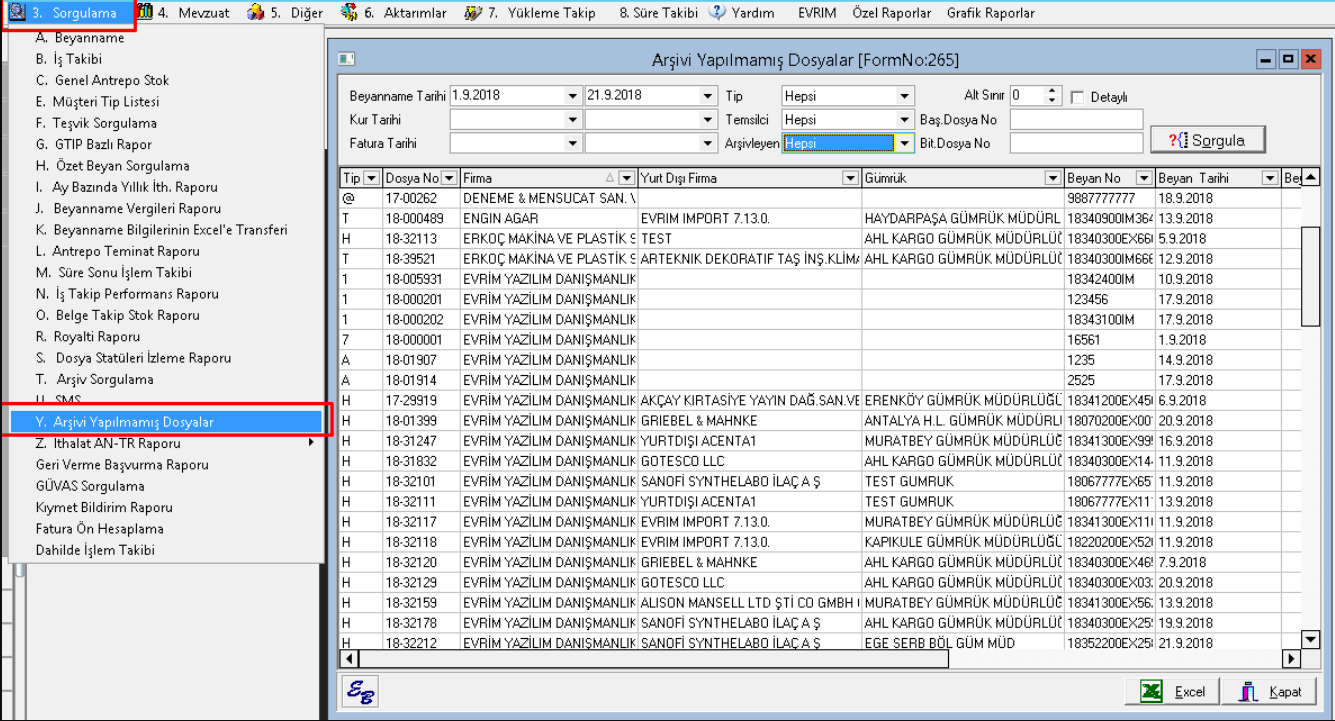This screenshot has height=721, width=1335.
Task: Select row with Dosya No 18-000489
Action: 819,218
